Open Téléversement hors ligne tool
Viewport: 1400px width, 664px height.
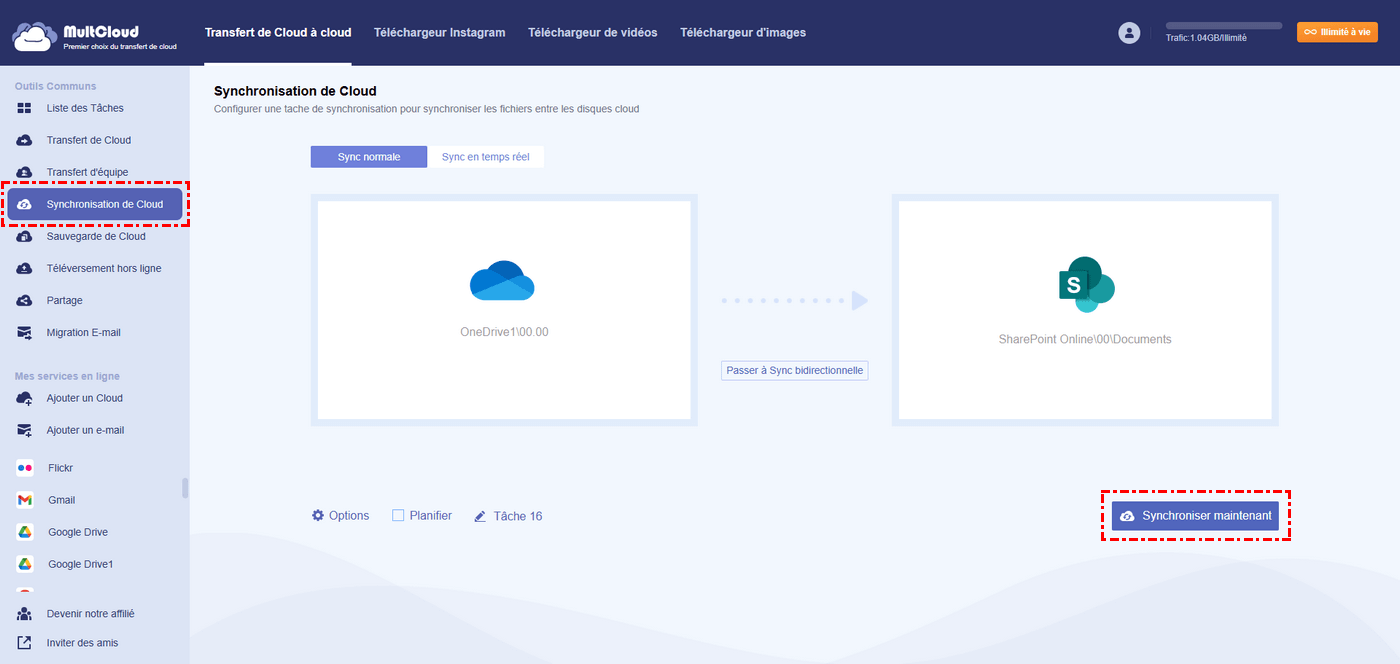click(x=103, y=268)
